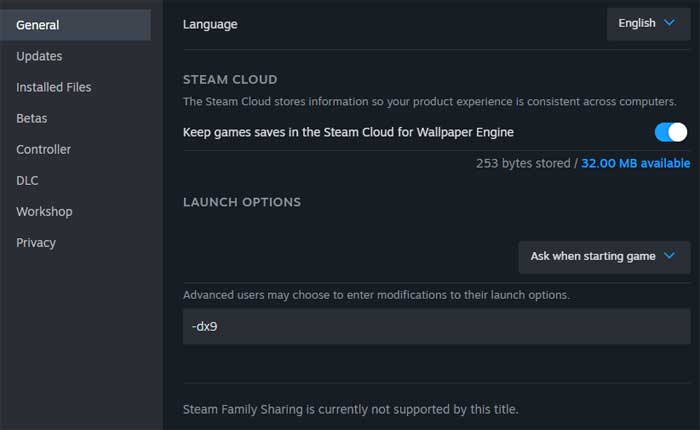Select the Betas tab

click(x=32, y=118)
